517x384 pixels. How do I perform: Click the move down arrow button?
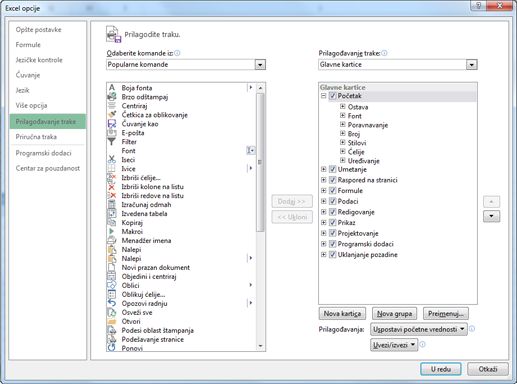pyautogui.click(x=491, y=216)
